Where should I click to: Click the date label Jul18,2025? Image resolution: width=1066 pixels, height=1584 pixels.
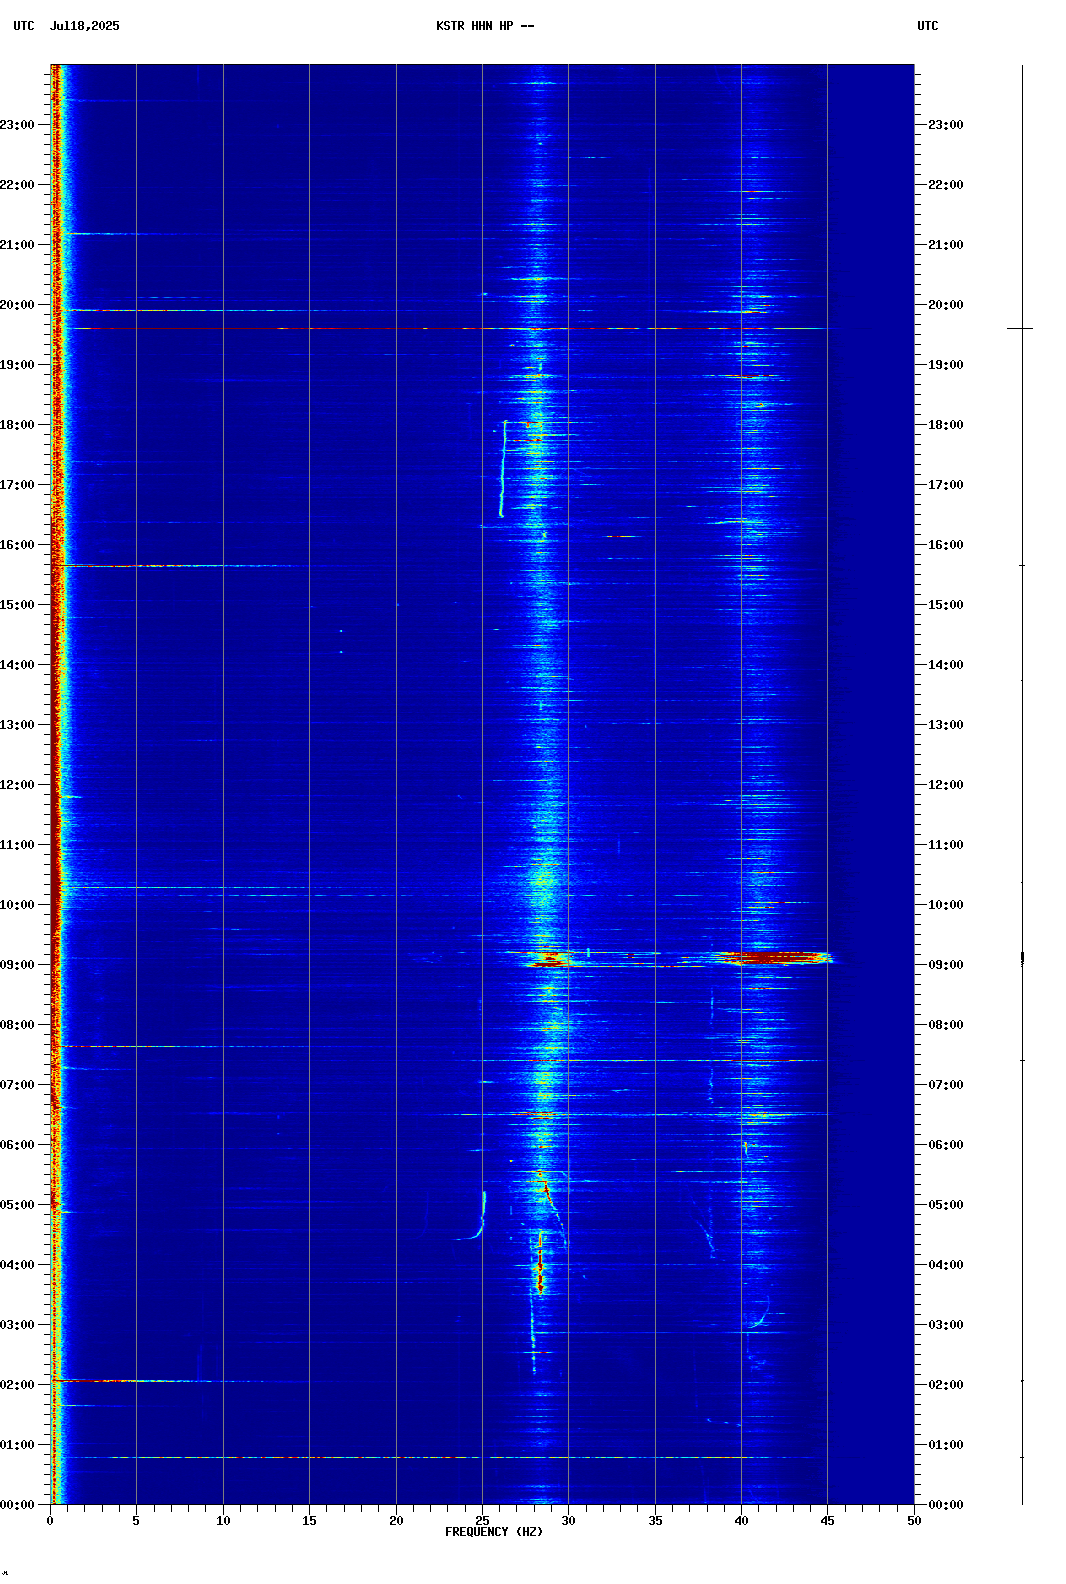click(x=84, y=26)
